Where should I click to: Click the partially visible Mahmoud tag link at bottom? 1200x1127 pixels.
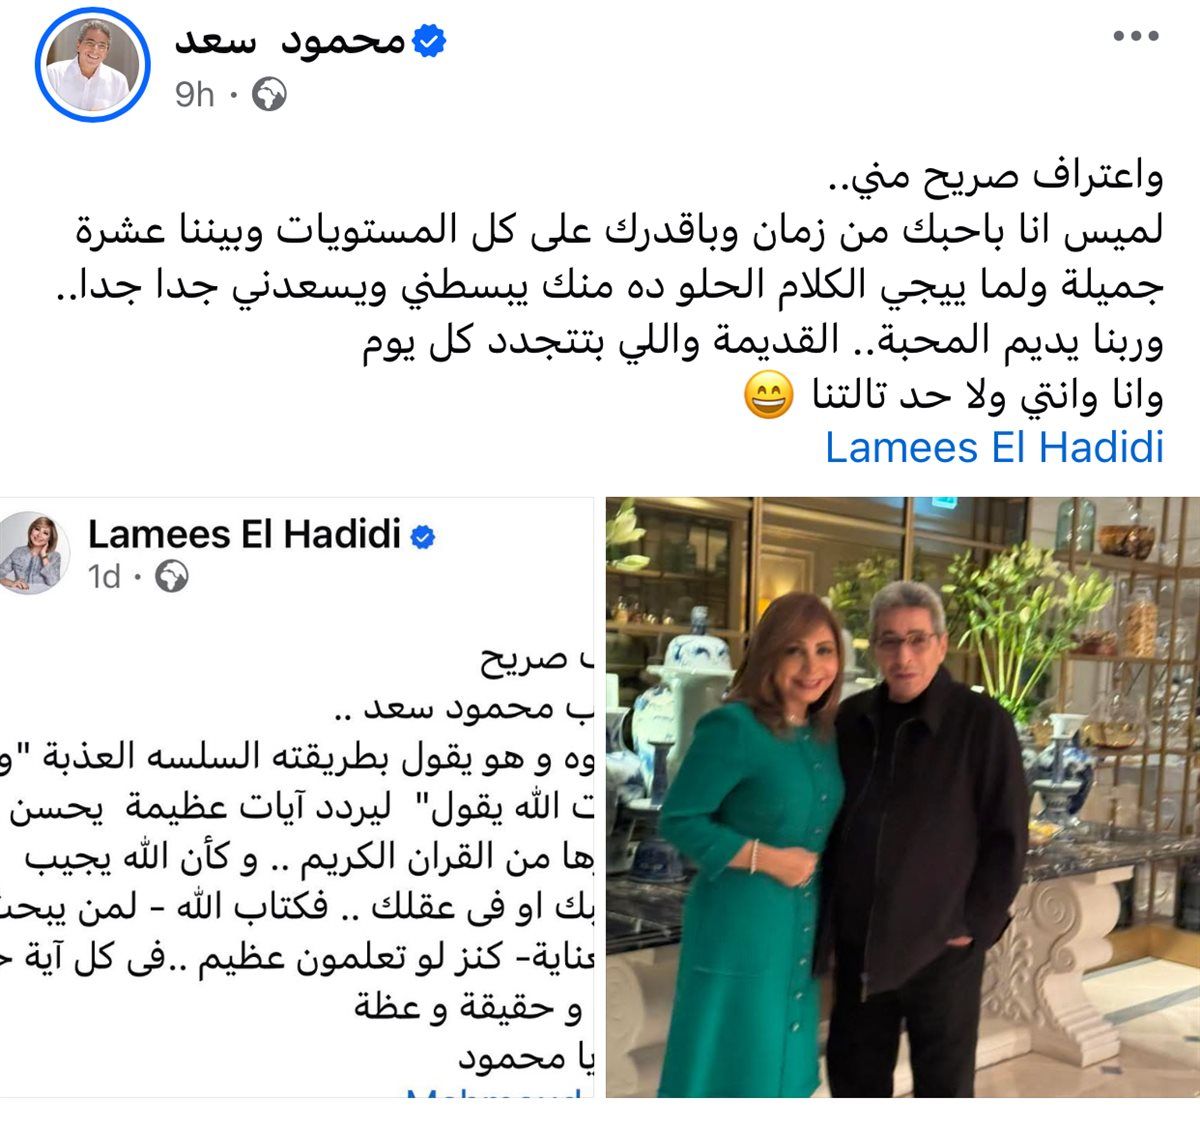494,1092
